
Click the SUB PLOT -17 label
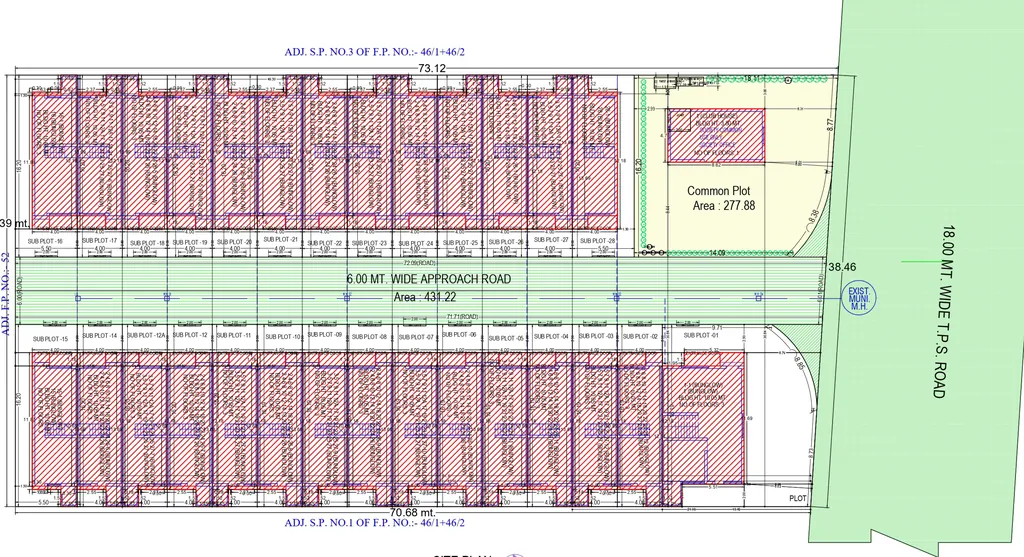point(99,240)
